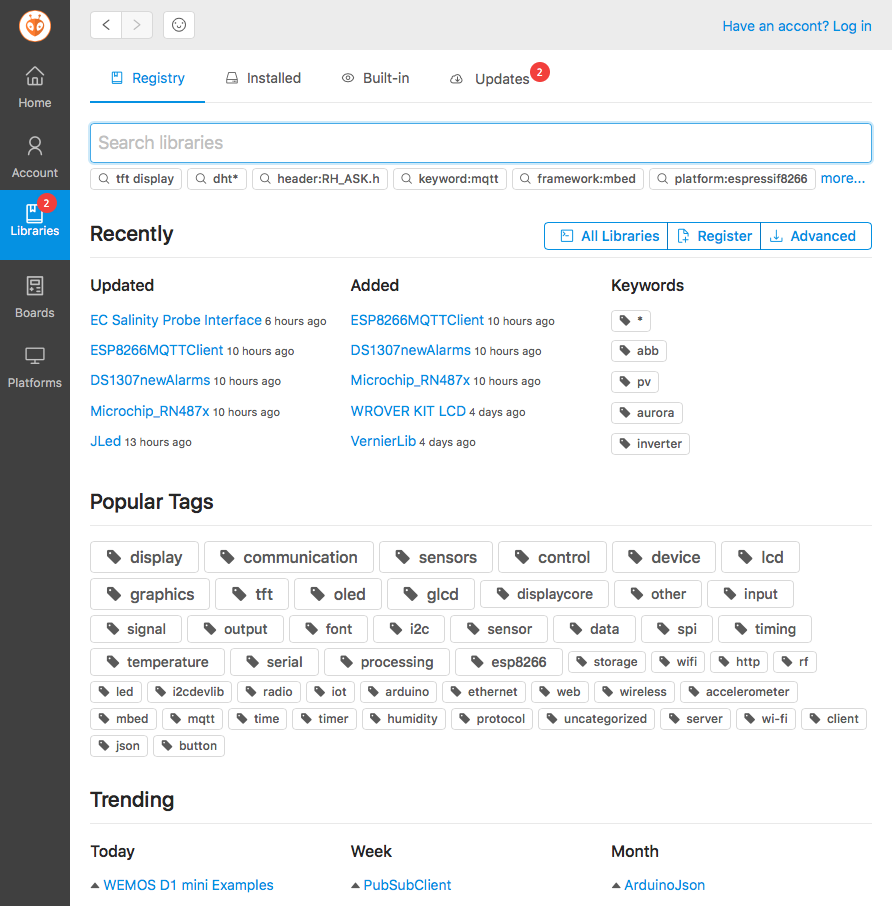Click the 'aurora' keyword tag
The width and height of the screenshot is (892, 906).
coord(647,413)
